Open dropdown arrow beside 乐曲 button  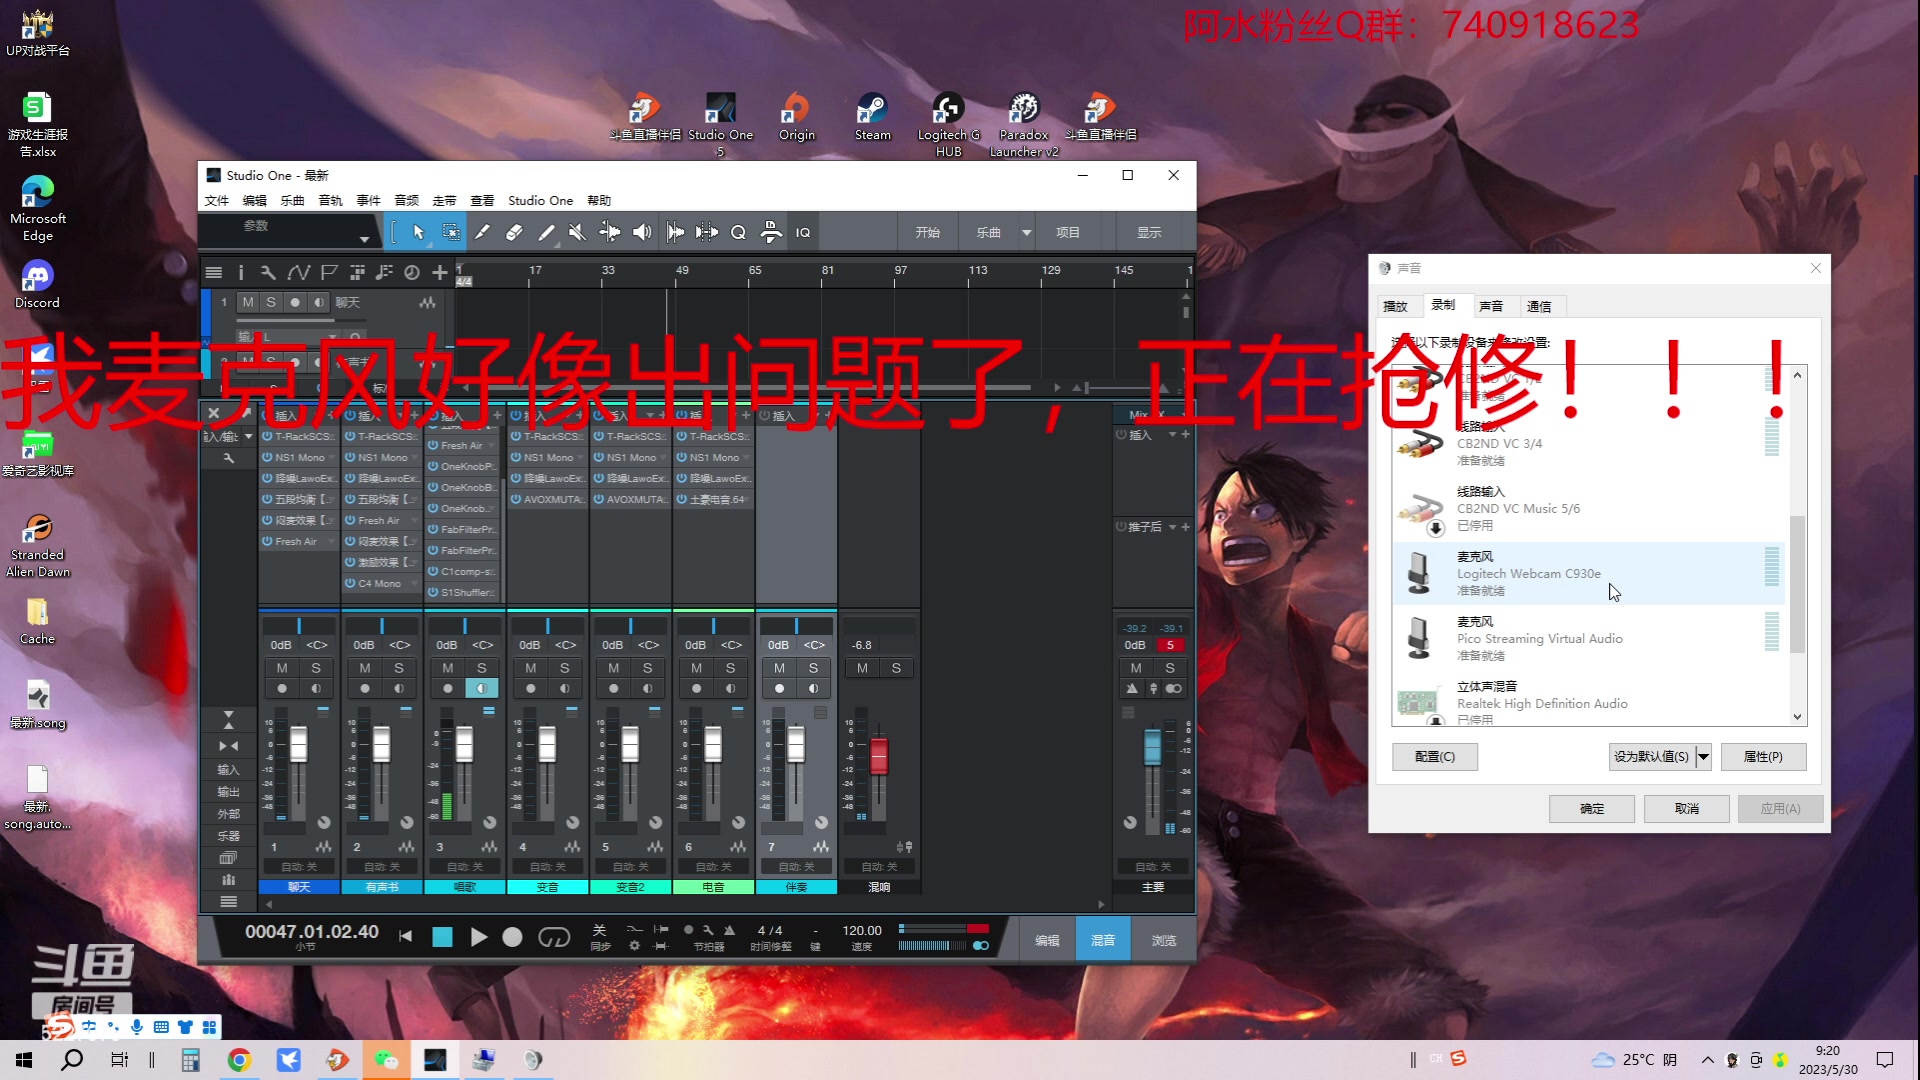[x=1026, y=232]
